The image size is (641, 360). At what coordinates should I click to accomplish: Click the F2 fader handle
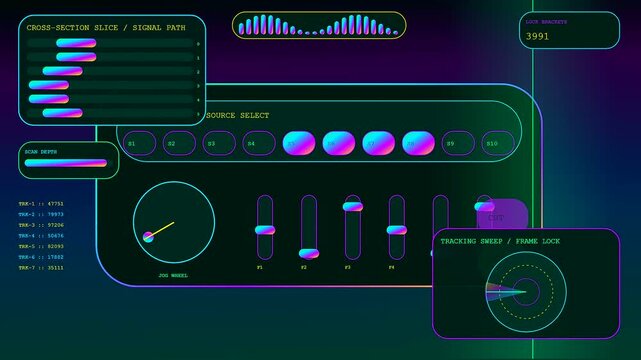click(309, 254)
